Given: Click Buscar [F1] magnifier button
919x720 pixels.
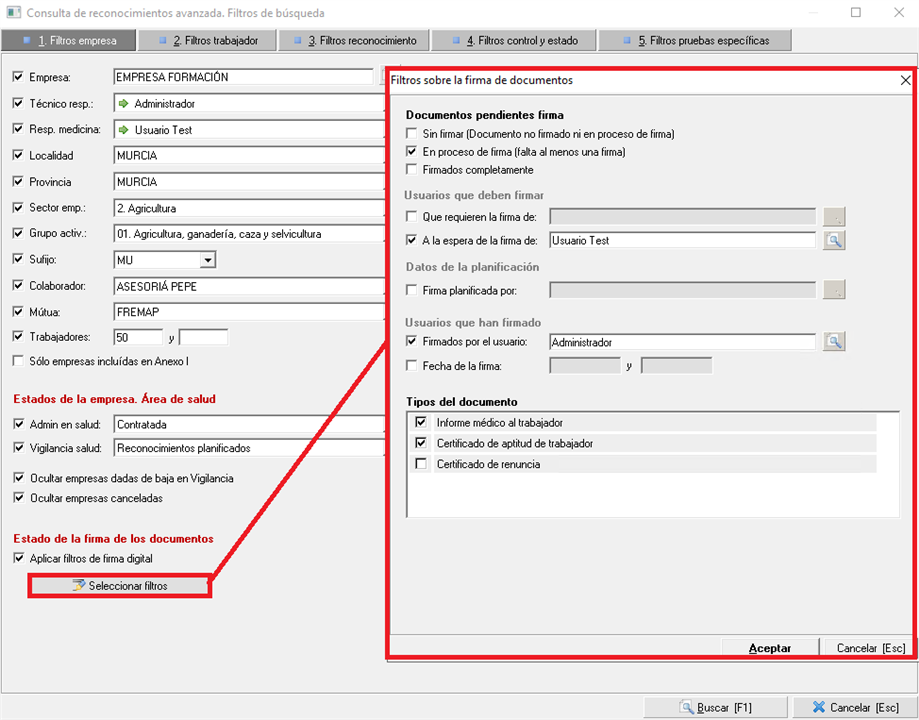Looking at the screenshot, I should pos(715,707).
